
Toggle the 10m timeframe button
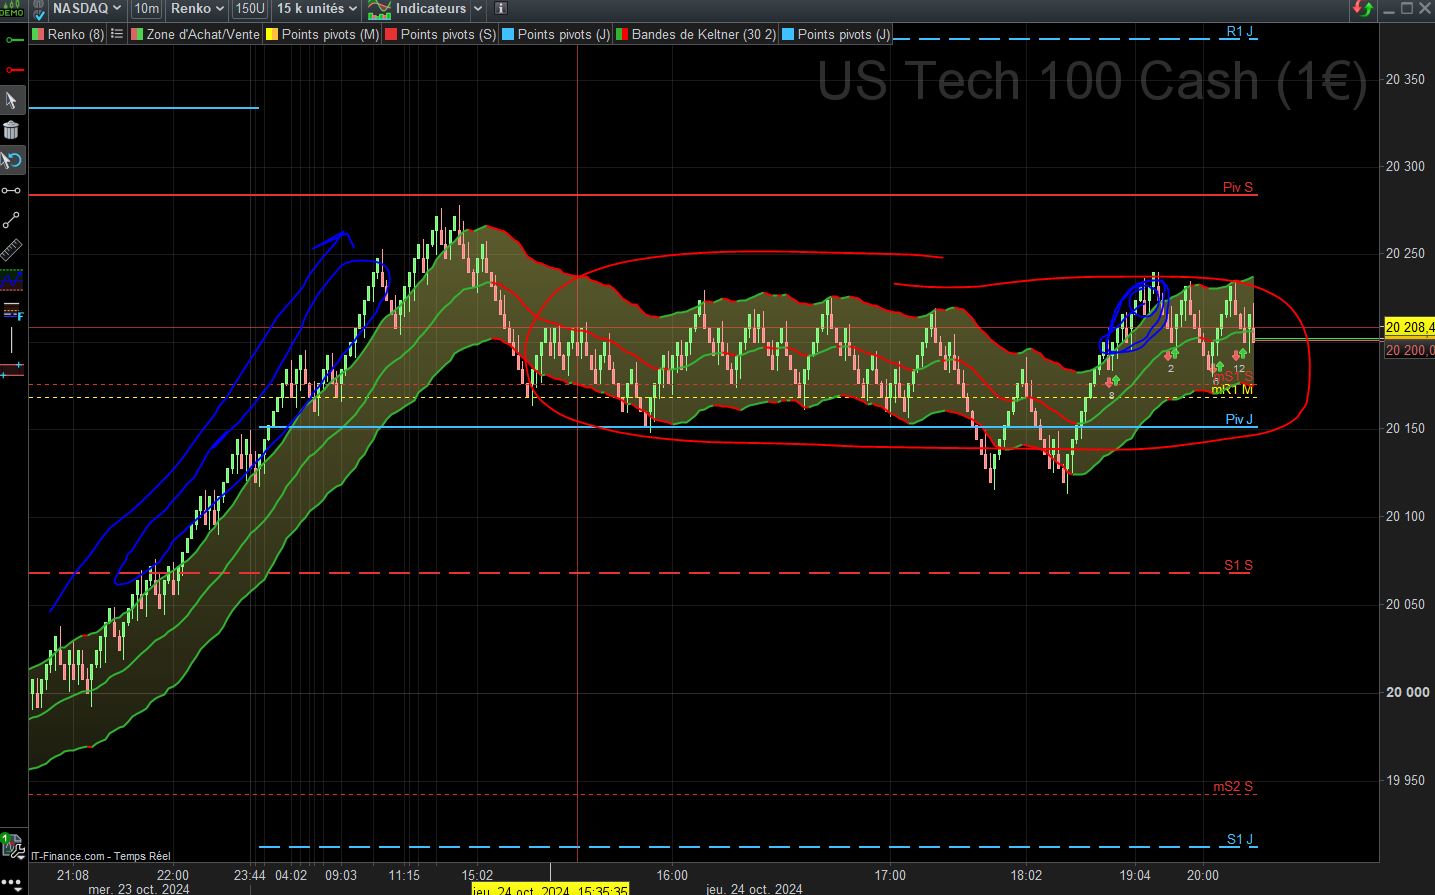click(146, 9)
